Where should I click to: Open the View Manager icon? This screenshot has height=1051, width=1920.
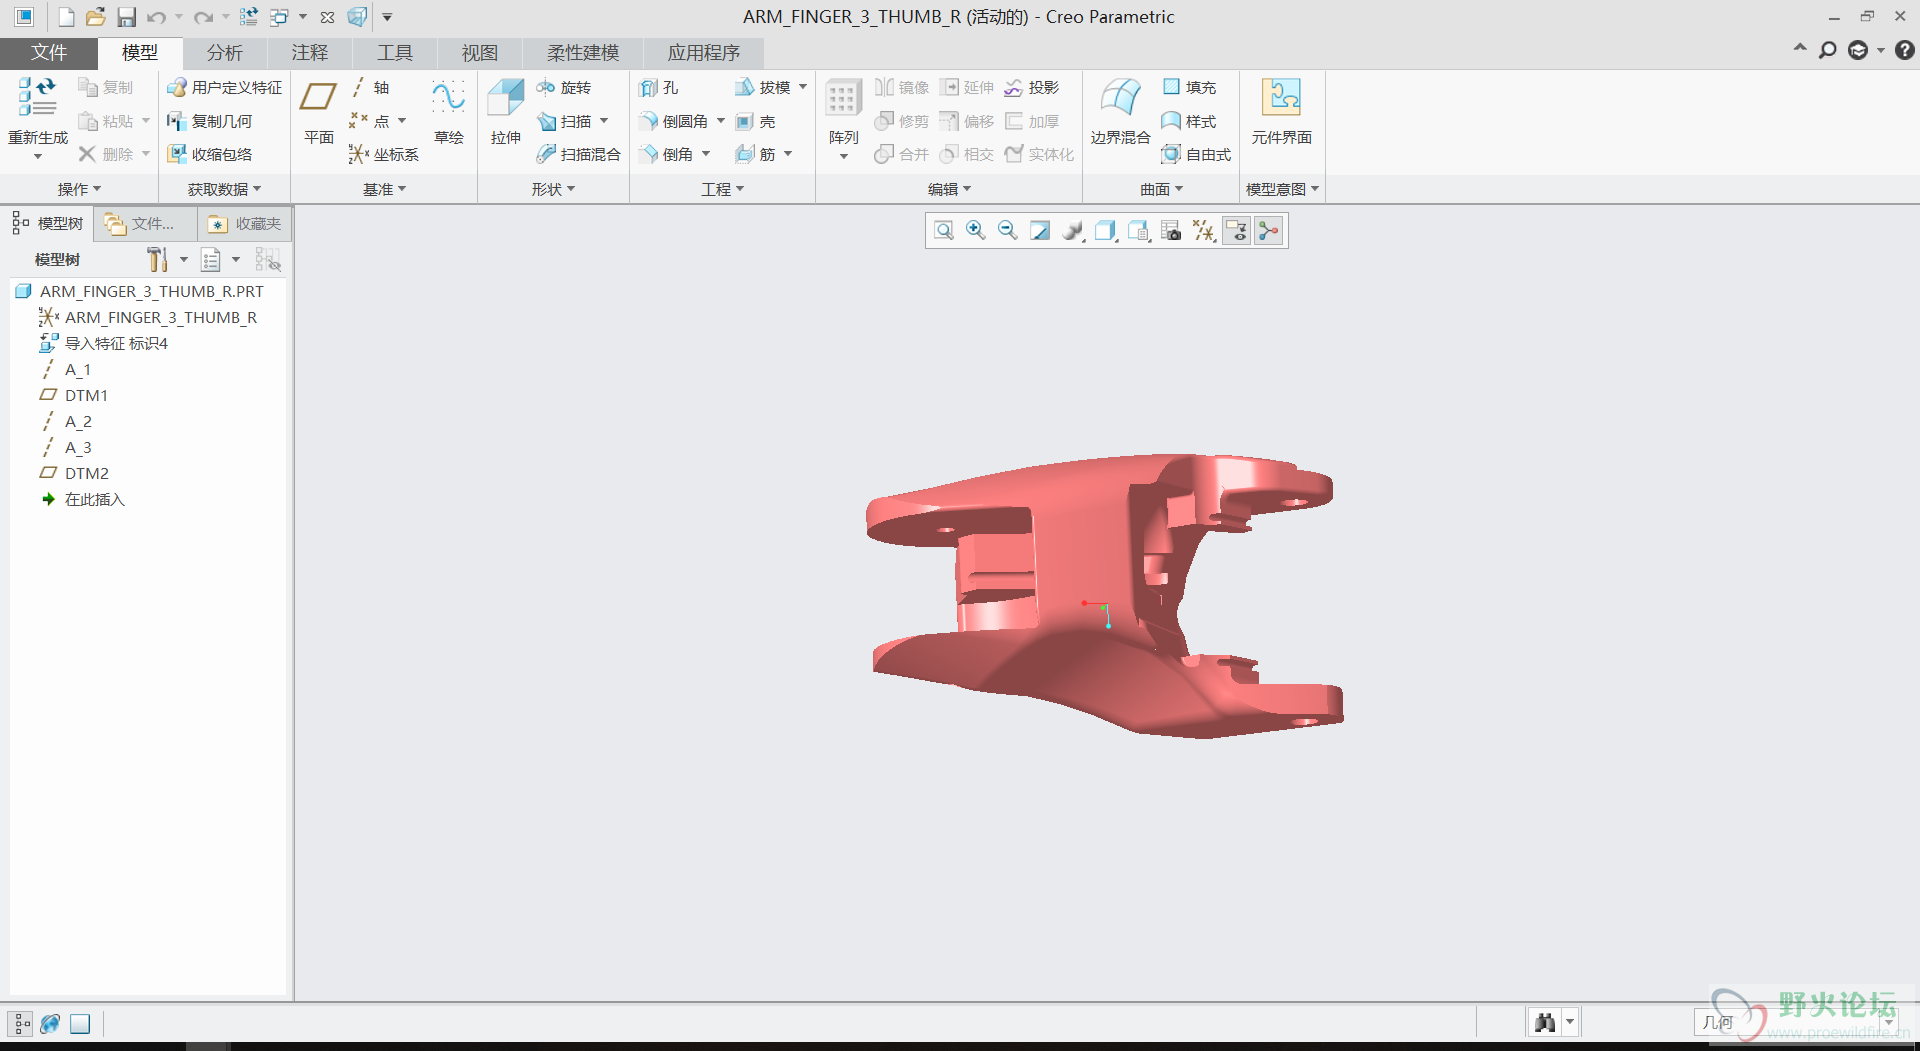click(1171, 231)
